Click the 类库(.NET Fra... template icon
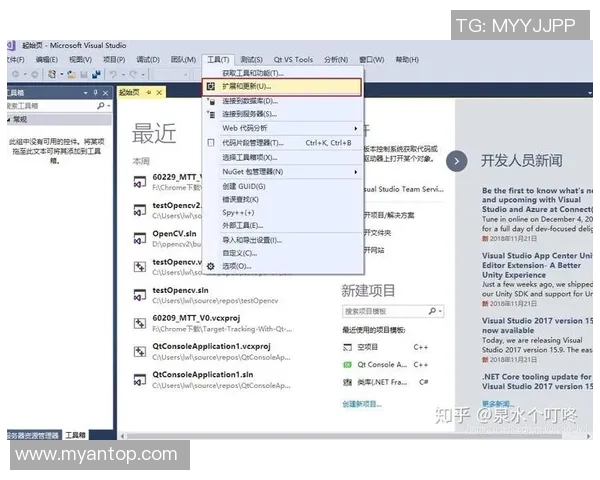600x480 pixels. click(x=347, y=382)
